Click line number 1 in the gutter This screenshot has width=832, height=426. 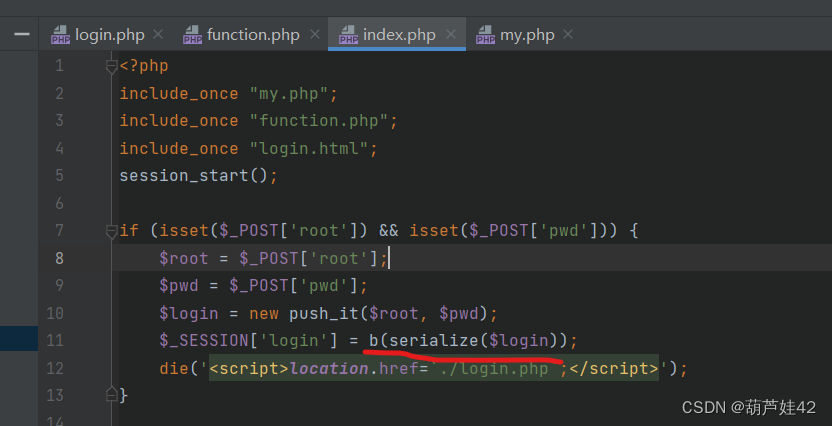point(59,66)
